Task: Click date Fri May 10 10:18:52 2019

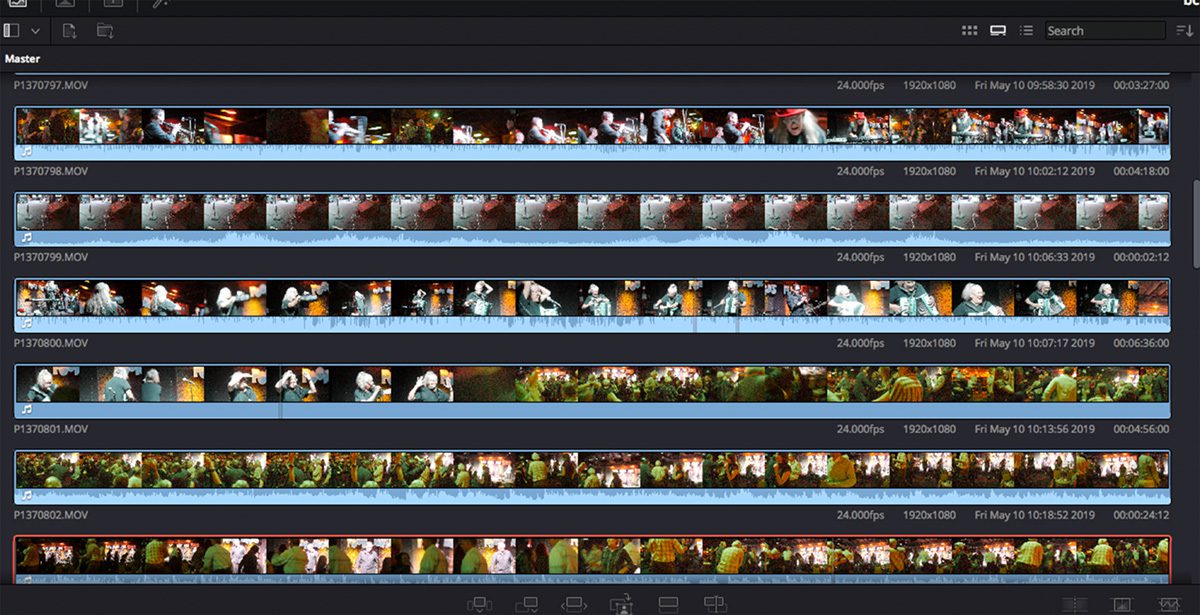Action: click(x=1035, y=516)
